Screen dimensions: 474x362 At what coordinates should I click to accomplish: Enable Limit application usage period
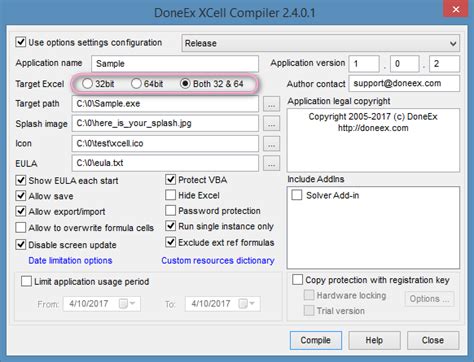coord(26,281)
